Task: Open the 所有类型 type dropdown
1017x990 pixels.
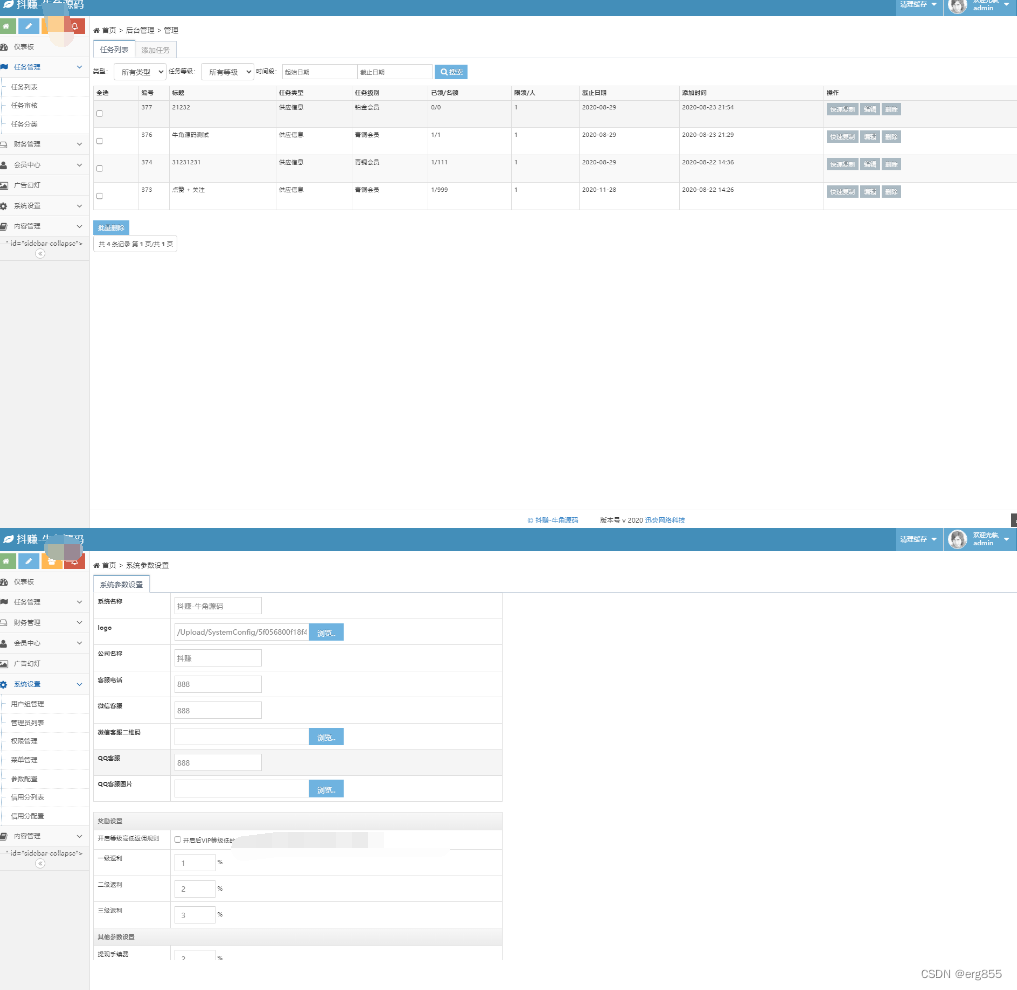Action: tap(139, 72)
